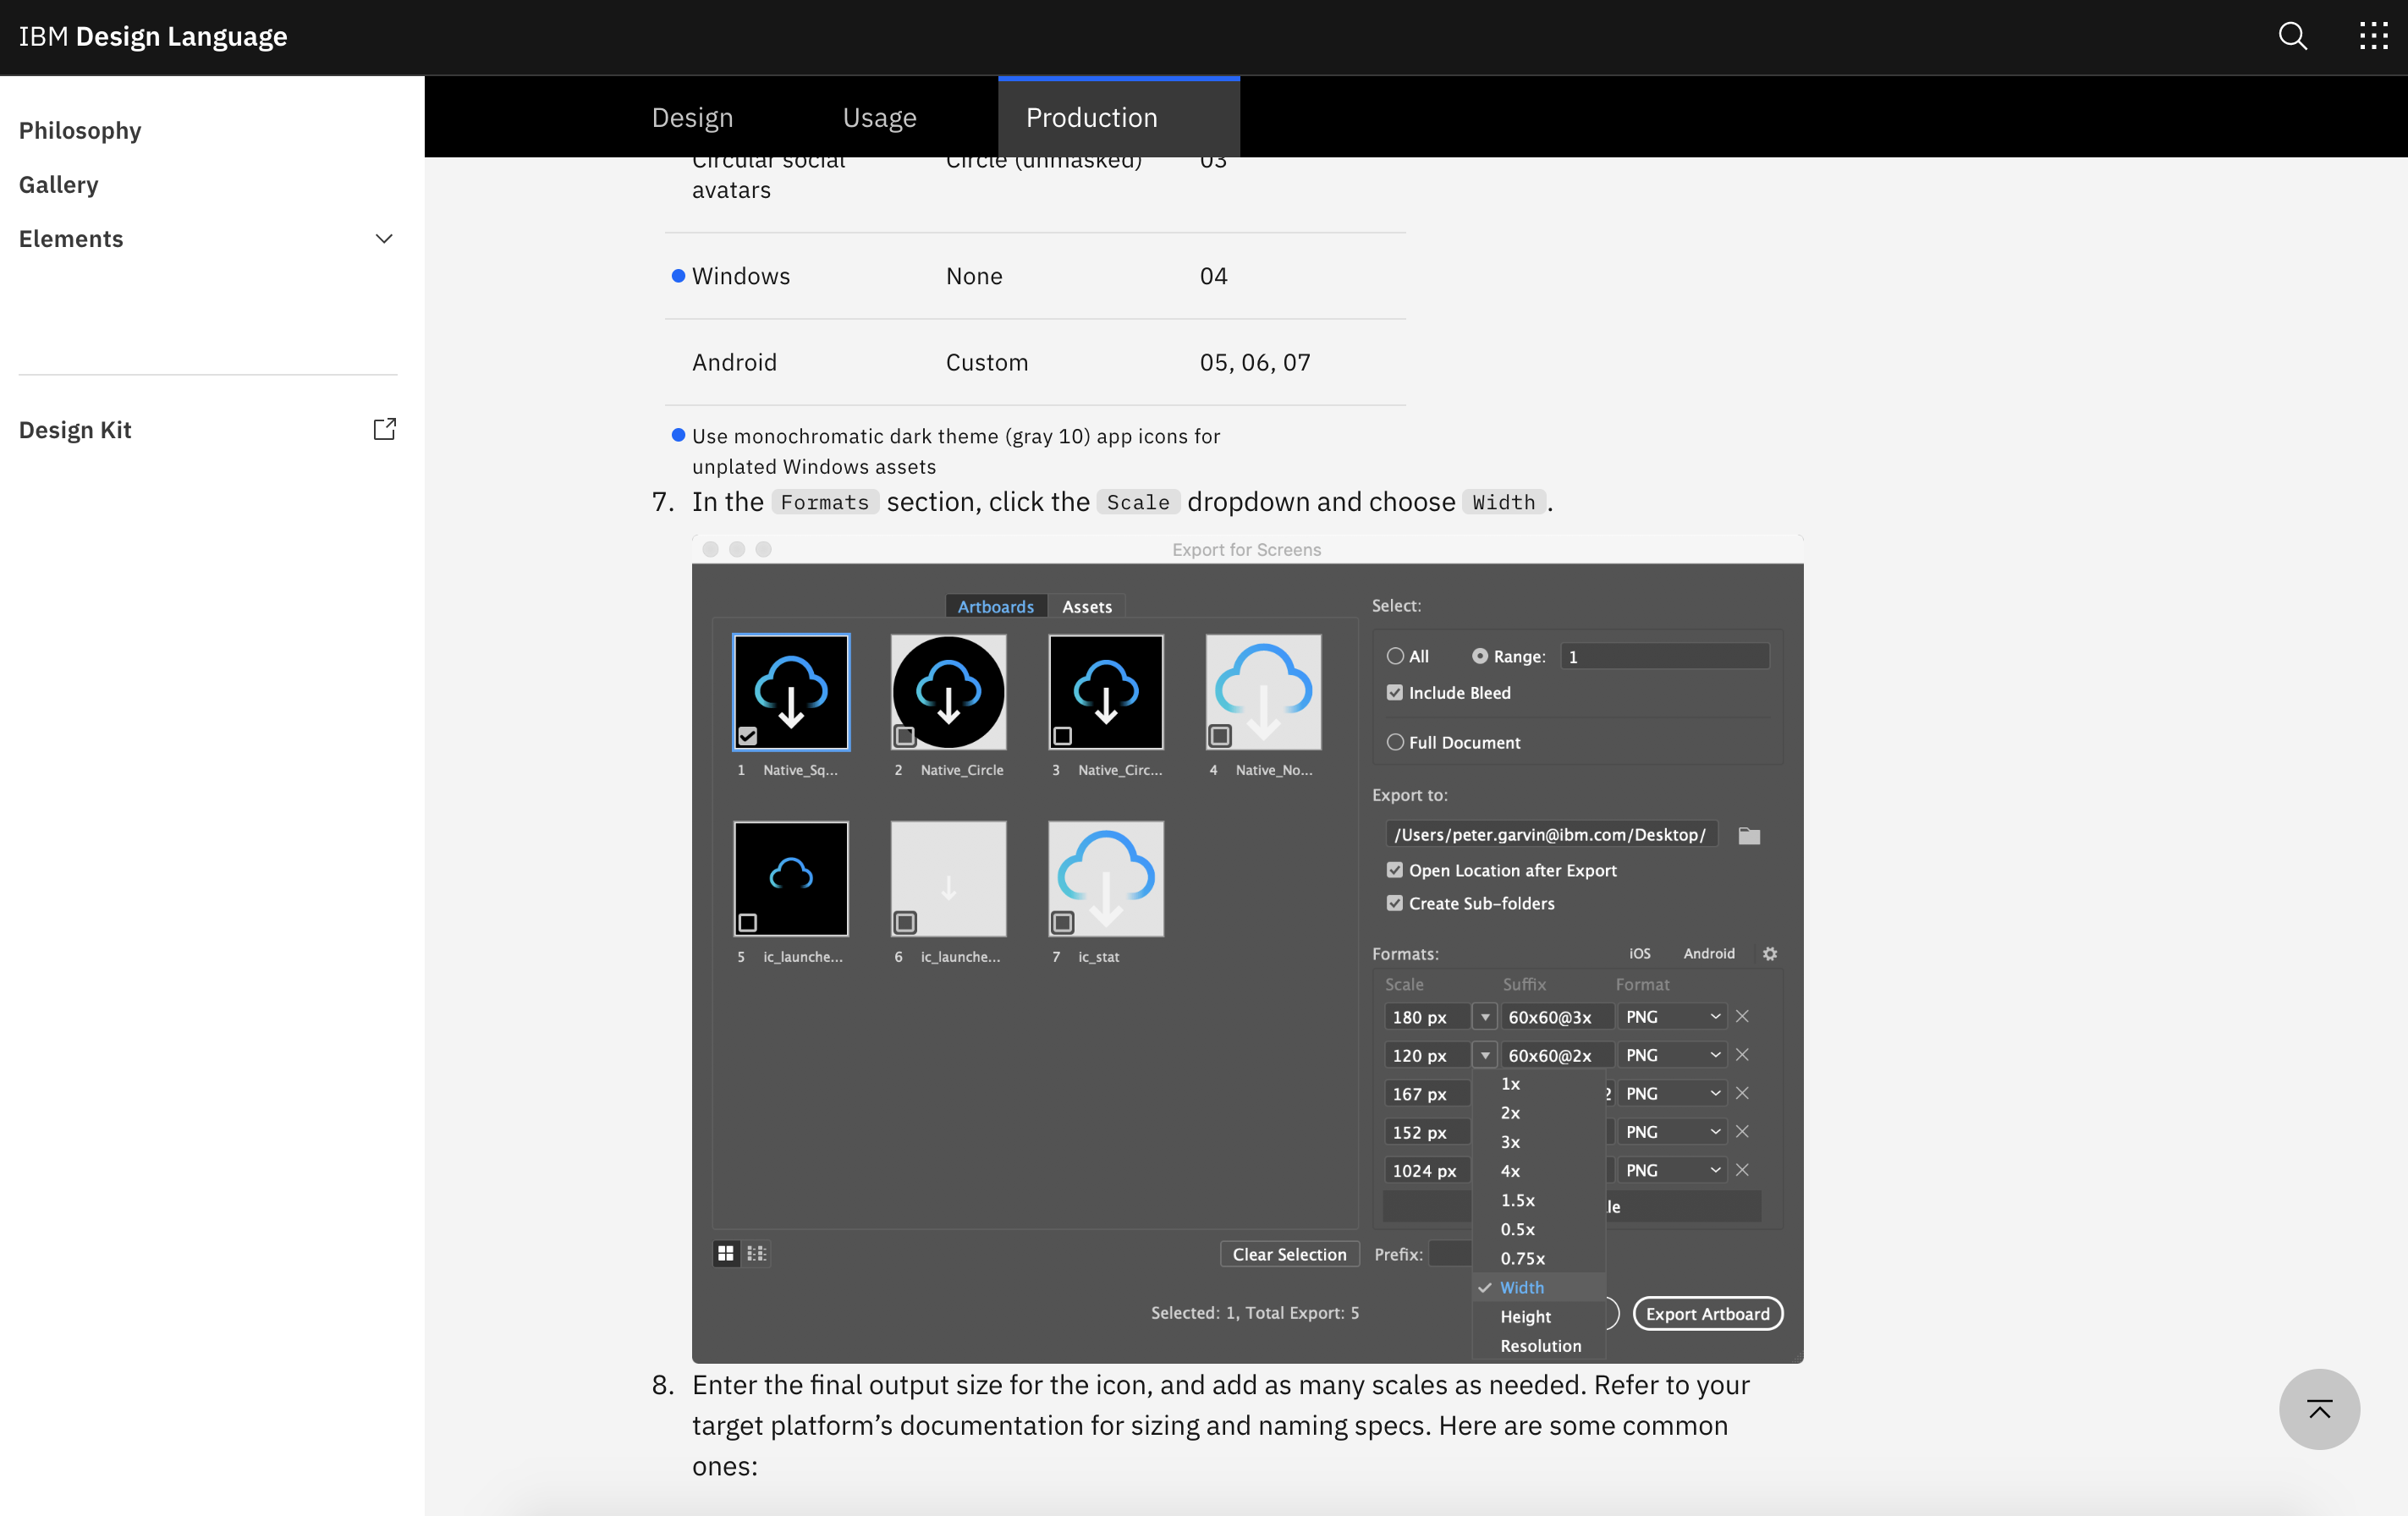2408x1516 pixels.
Task: Switch to the Production tab
Action: point(1119,118)
